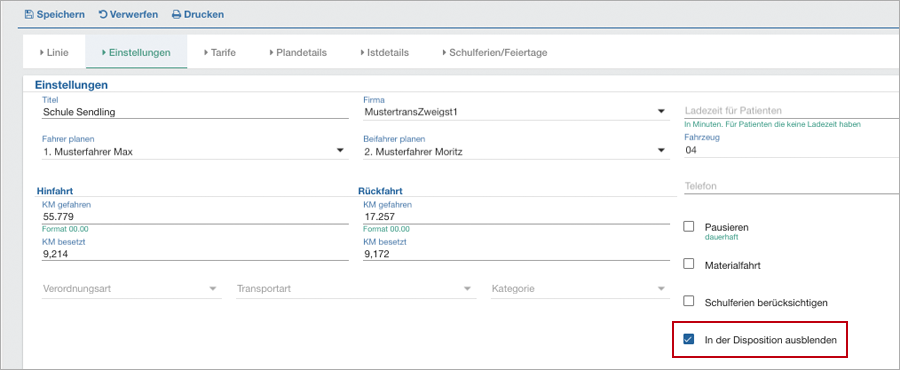900x370 pixels.
Task: Click the Verwerfen undo arrow icon
Action: pyautogui.click(x=103, y=14)
